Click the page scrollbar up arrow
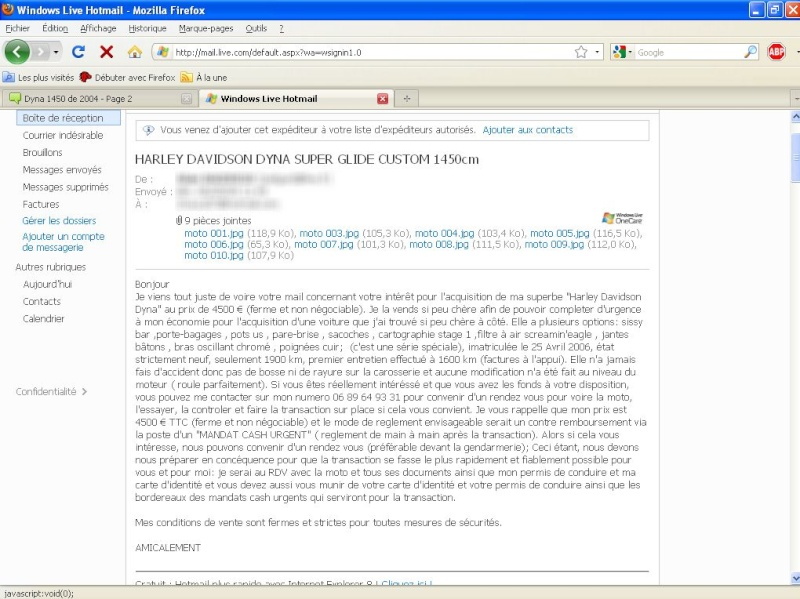 (795, 117)
